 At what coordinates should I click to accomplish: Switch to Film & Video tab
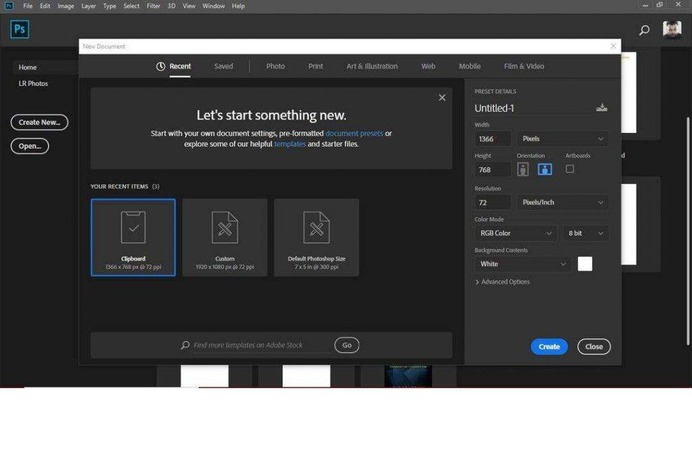(x=524, y=66)
